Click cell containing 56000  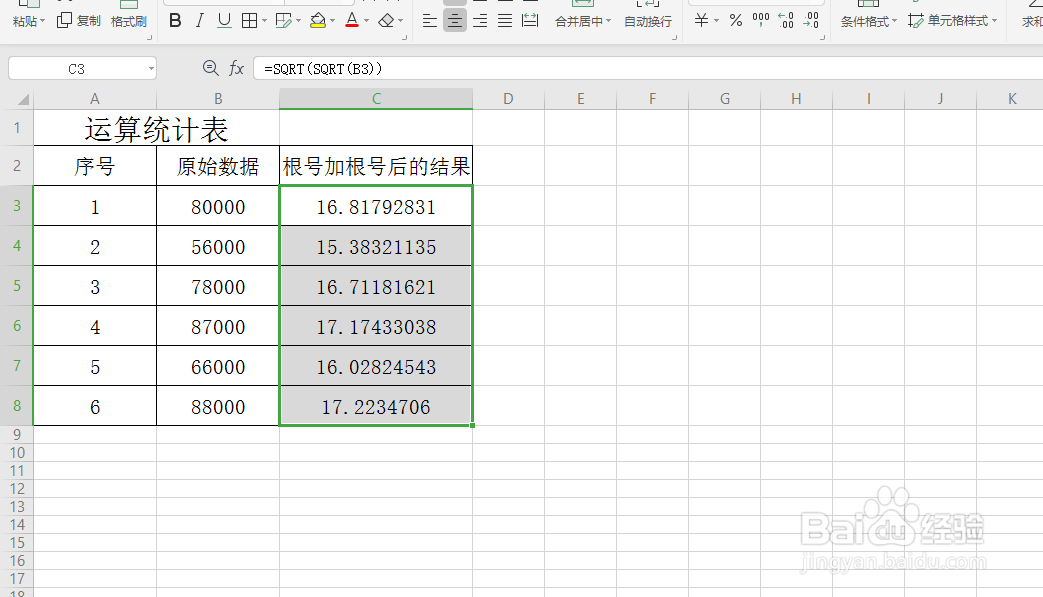coord(218,247)
